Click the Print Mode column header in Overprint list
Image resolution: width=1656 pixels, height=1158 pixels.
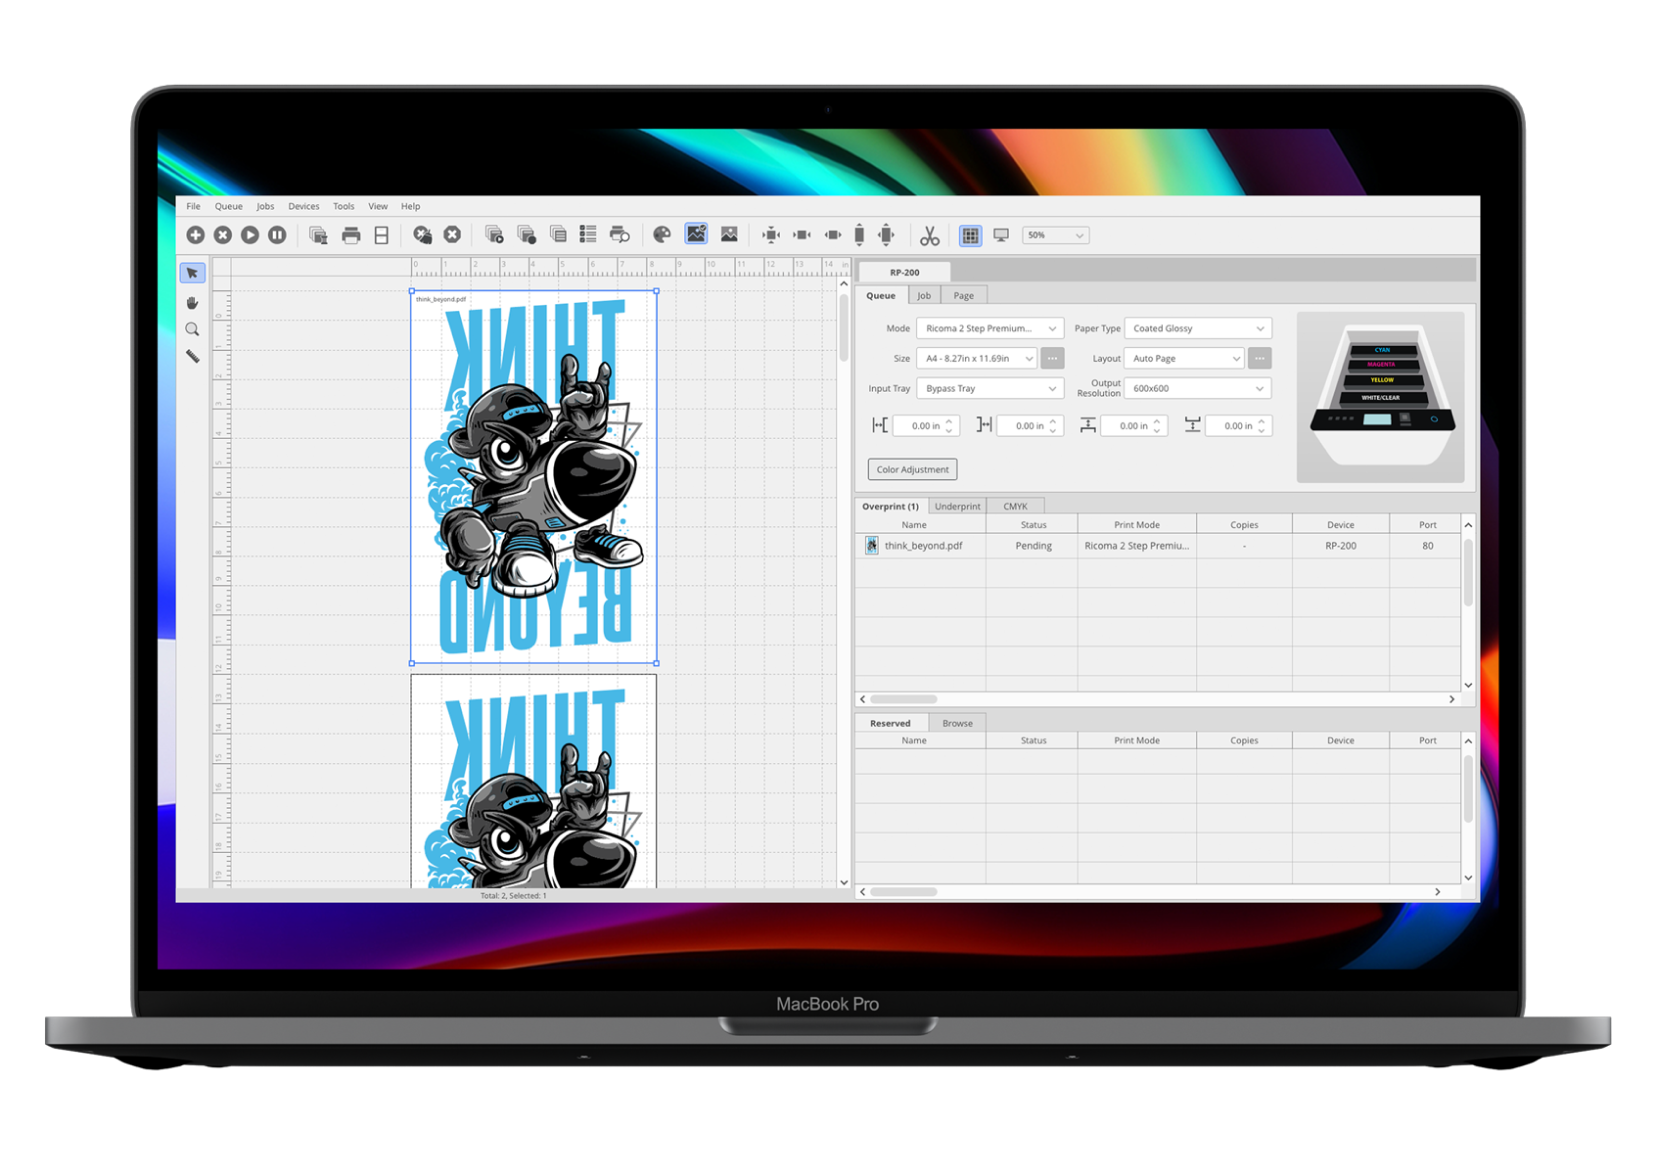(x=1137, y=525)
